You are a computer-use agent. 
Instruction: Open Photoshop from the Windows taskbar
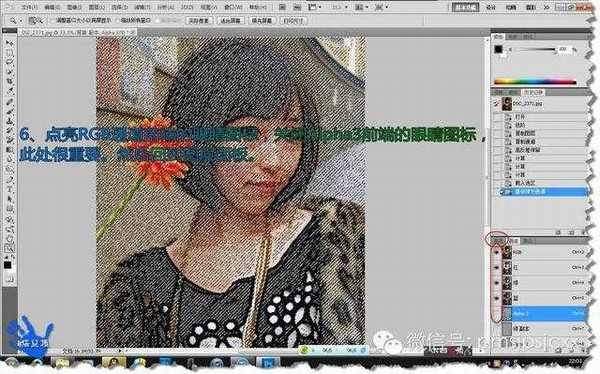[x=268, y=362]
